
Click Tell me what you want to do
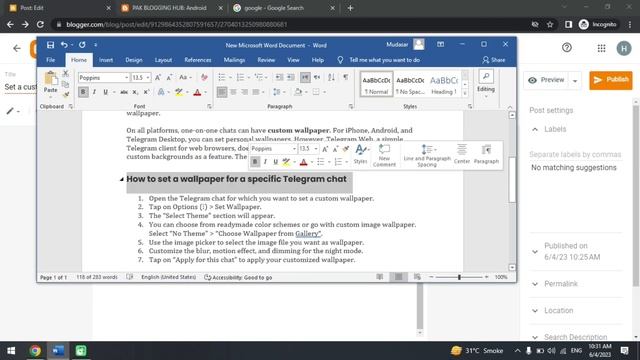click(384, 60)
